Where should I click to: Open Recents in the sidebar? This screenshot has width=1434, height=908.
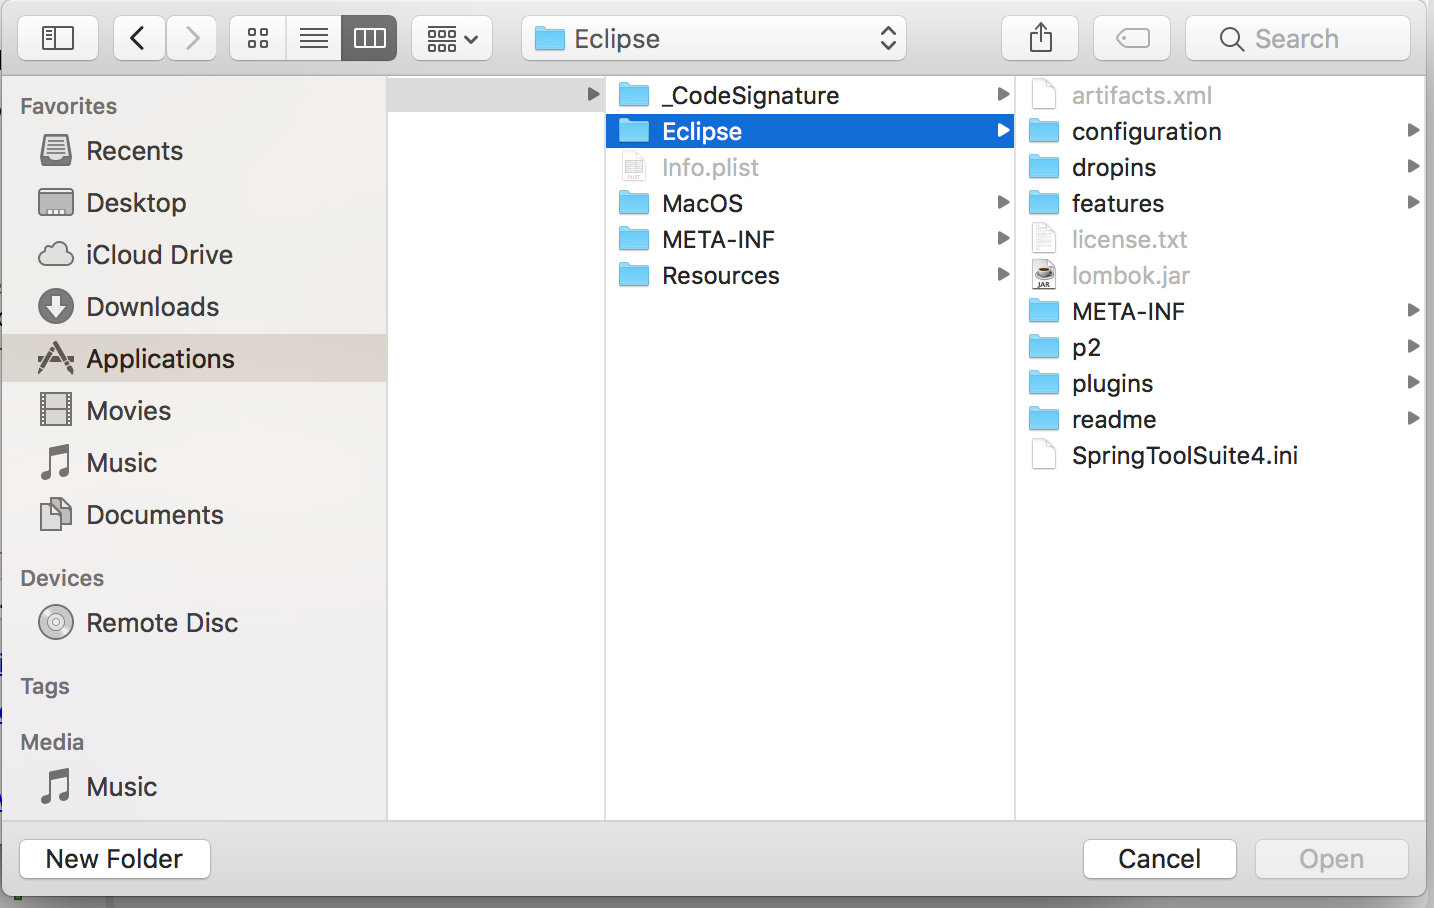point(194,151)
